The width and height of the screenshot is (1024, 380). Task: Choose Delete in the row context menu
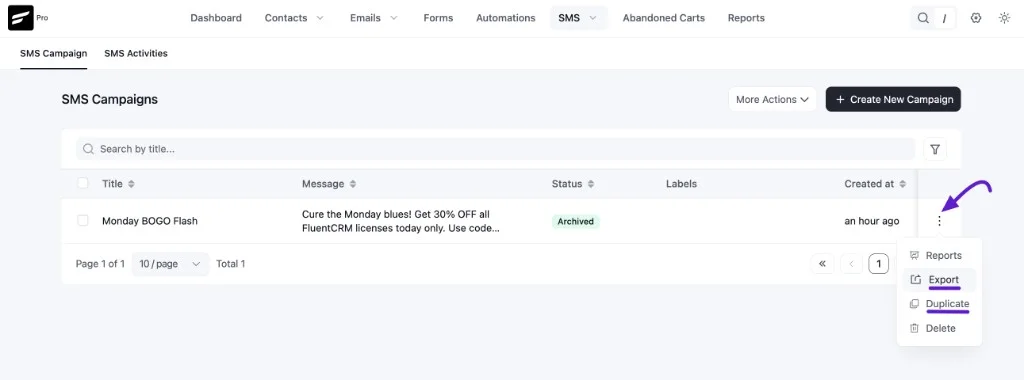(939, 328)
